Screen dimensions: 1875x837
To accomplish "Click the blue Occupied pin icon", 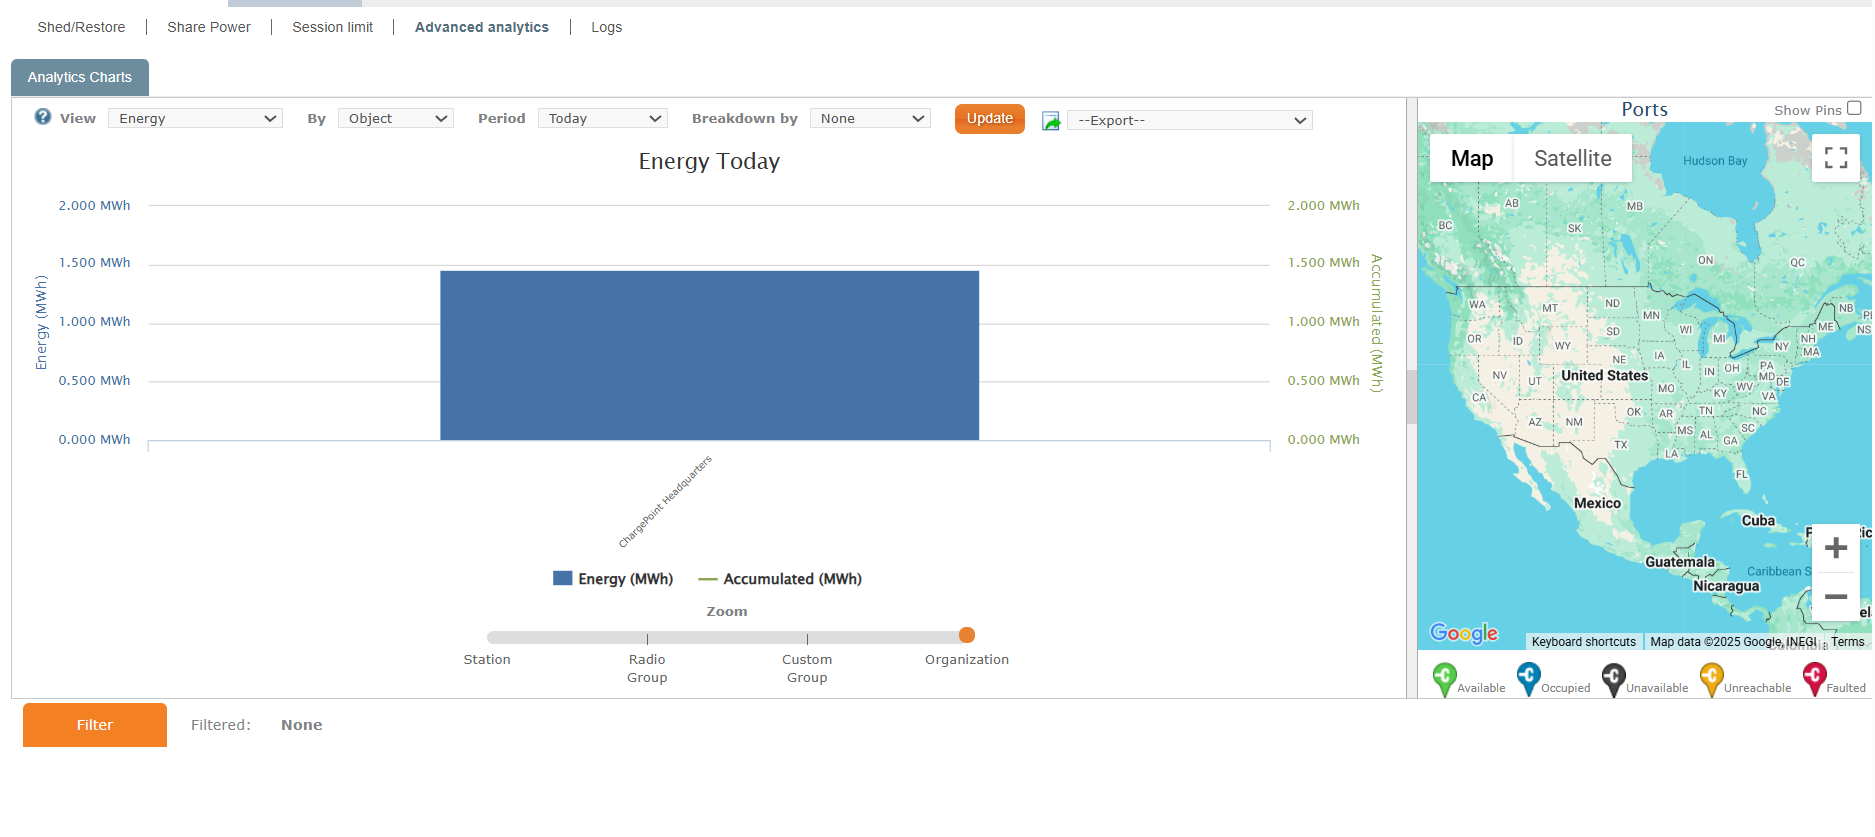I will pos(1528,679).
